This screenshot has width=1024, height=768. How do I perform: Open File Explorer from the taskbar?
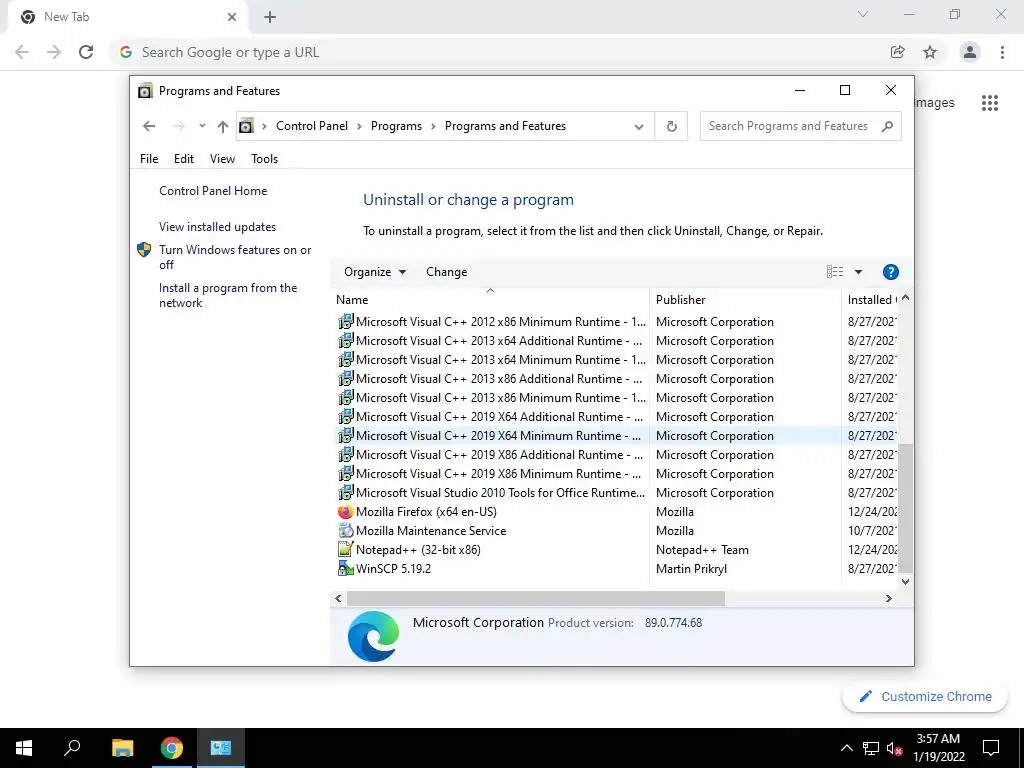click(122, 748)
